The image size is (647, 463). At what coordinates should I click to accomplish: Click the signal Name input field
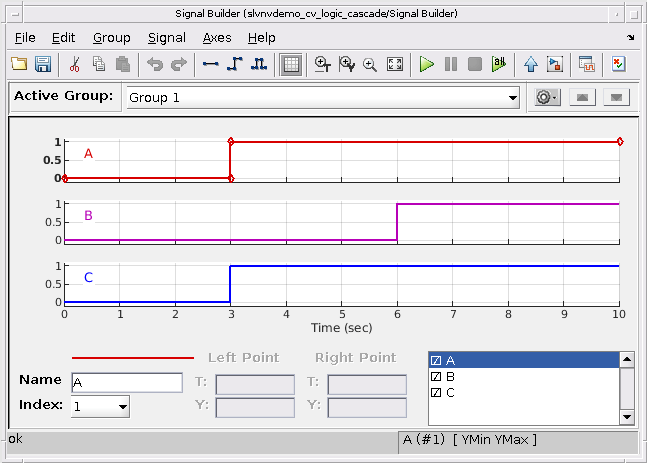pyautogui.click(x=127, y=383)
